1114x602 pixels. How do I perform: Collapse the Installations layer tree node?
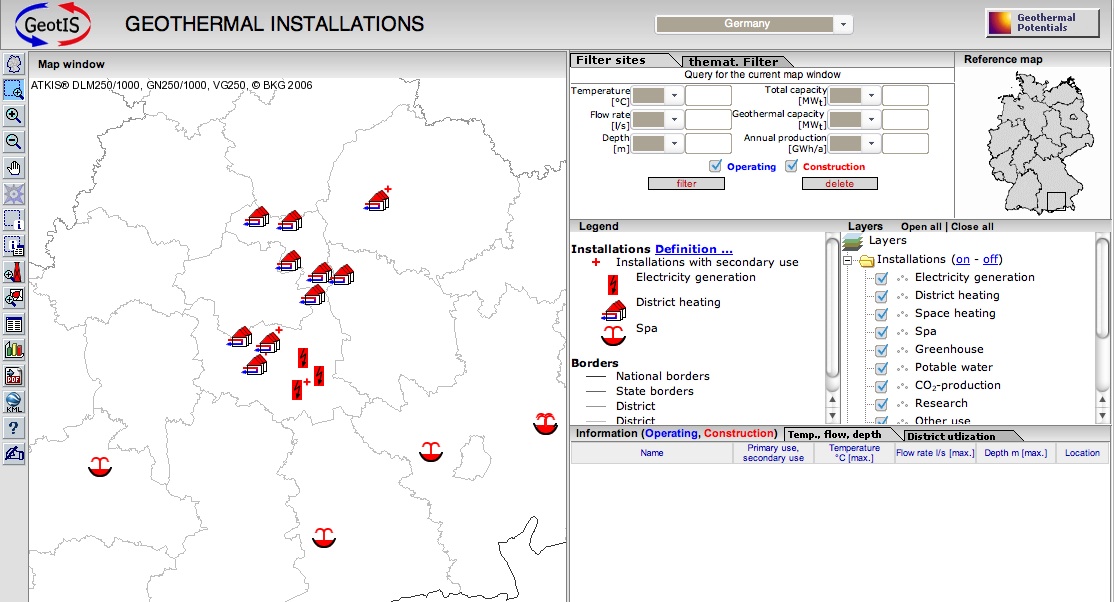(x=846, y=258)
